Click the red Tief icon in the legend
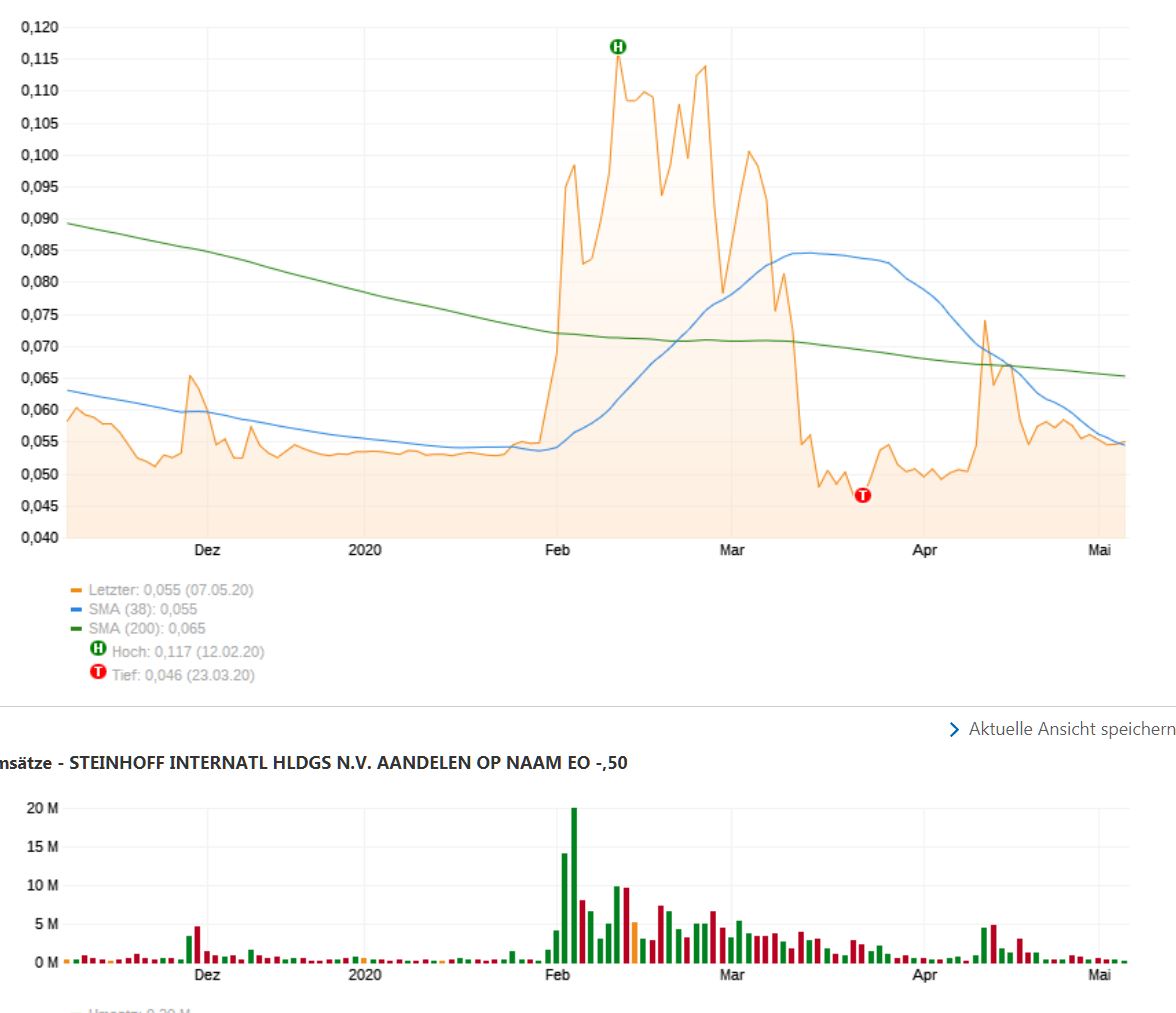The height and width of the screenshot is (1013, 1176). (x=97, y=672)
